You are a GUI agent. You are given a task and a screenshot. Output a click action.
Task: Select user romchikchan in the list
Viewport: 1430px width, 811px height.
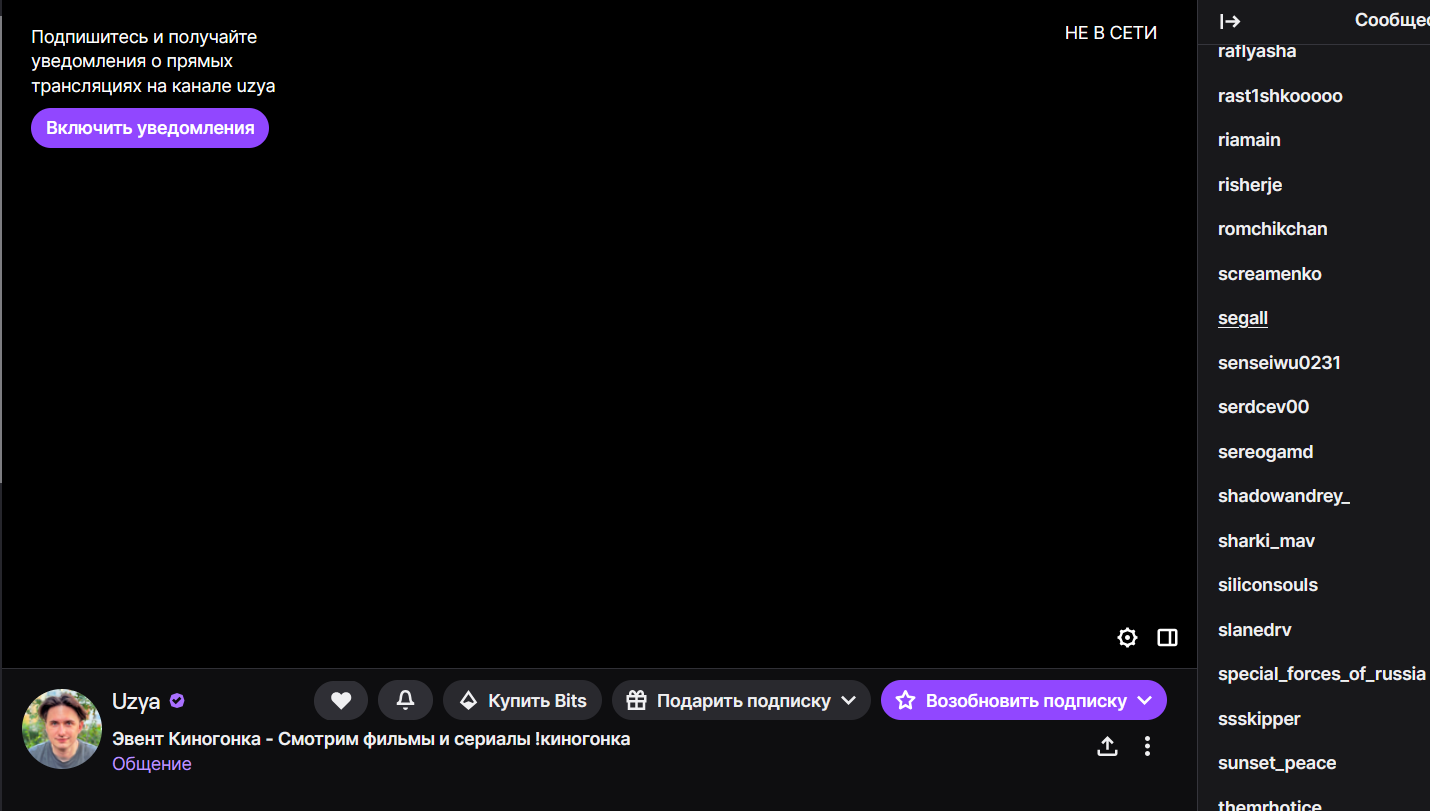1273,229
